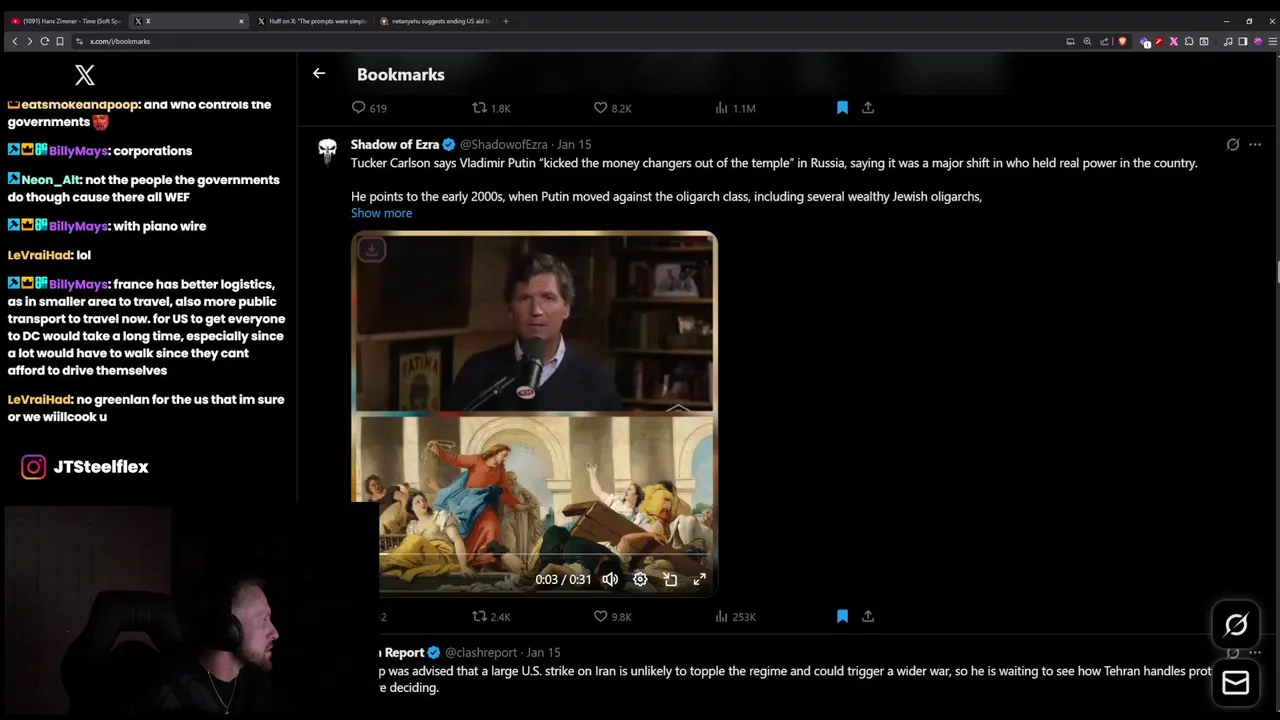
Task: Open the Jan 15 timestamp of clashreport post
Action: (x=544, y=653)
